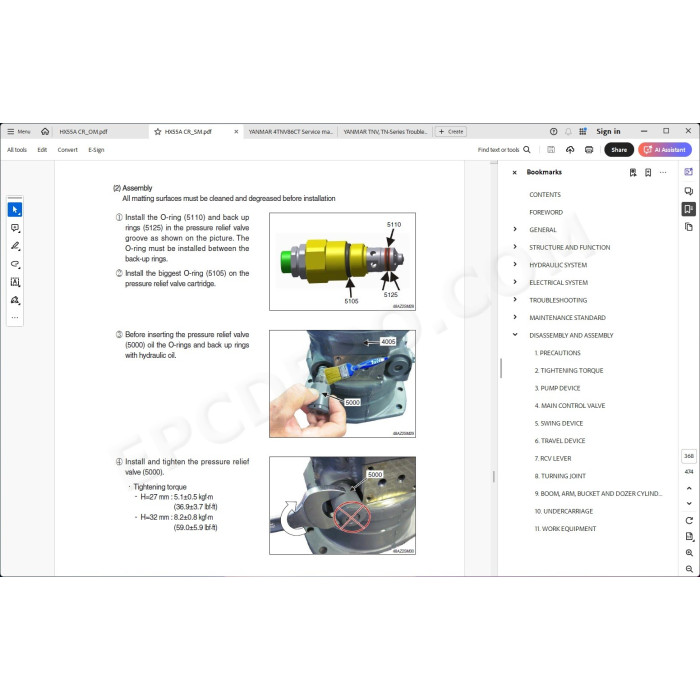Open the E-Sign menu

click(x=96, y=150)
